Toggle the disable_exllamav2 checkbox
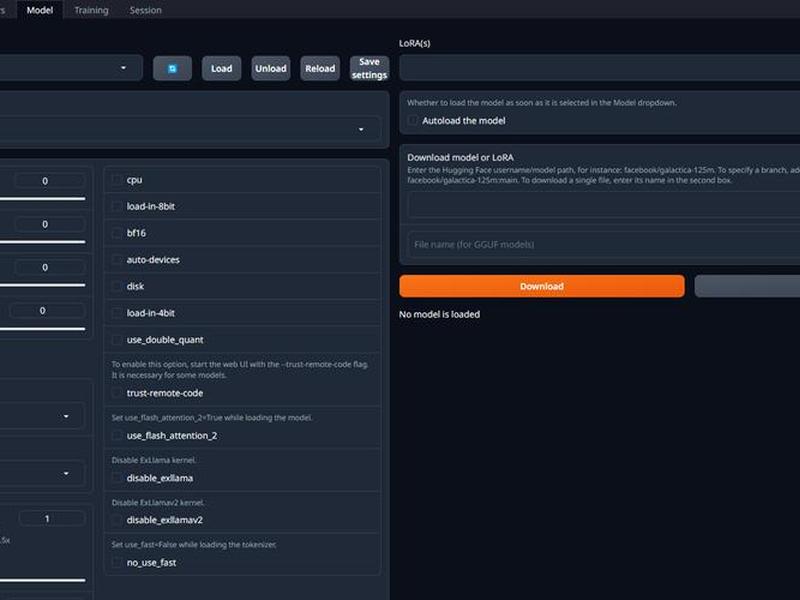Viewport: 800px width, 600px height. tap(117, 520)
